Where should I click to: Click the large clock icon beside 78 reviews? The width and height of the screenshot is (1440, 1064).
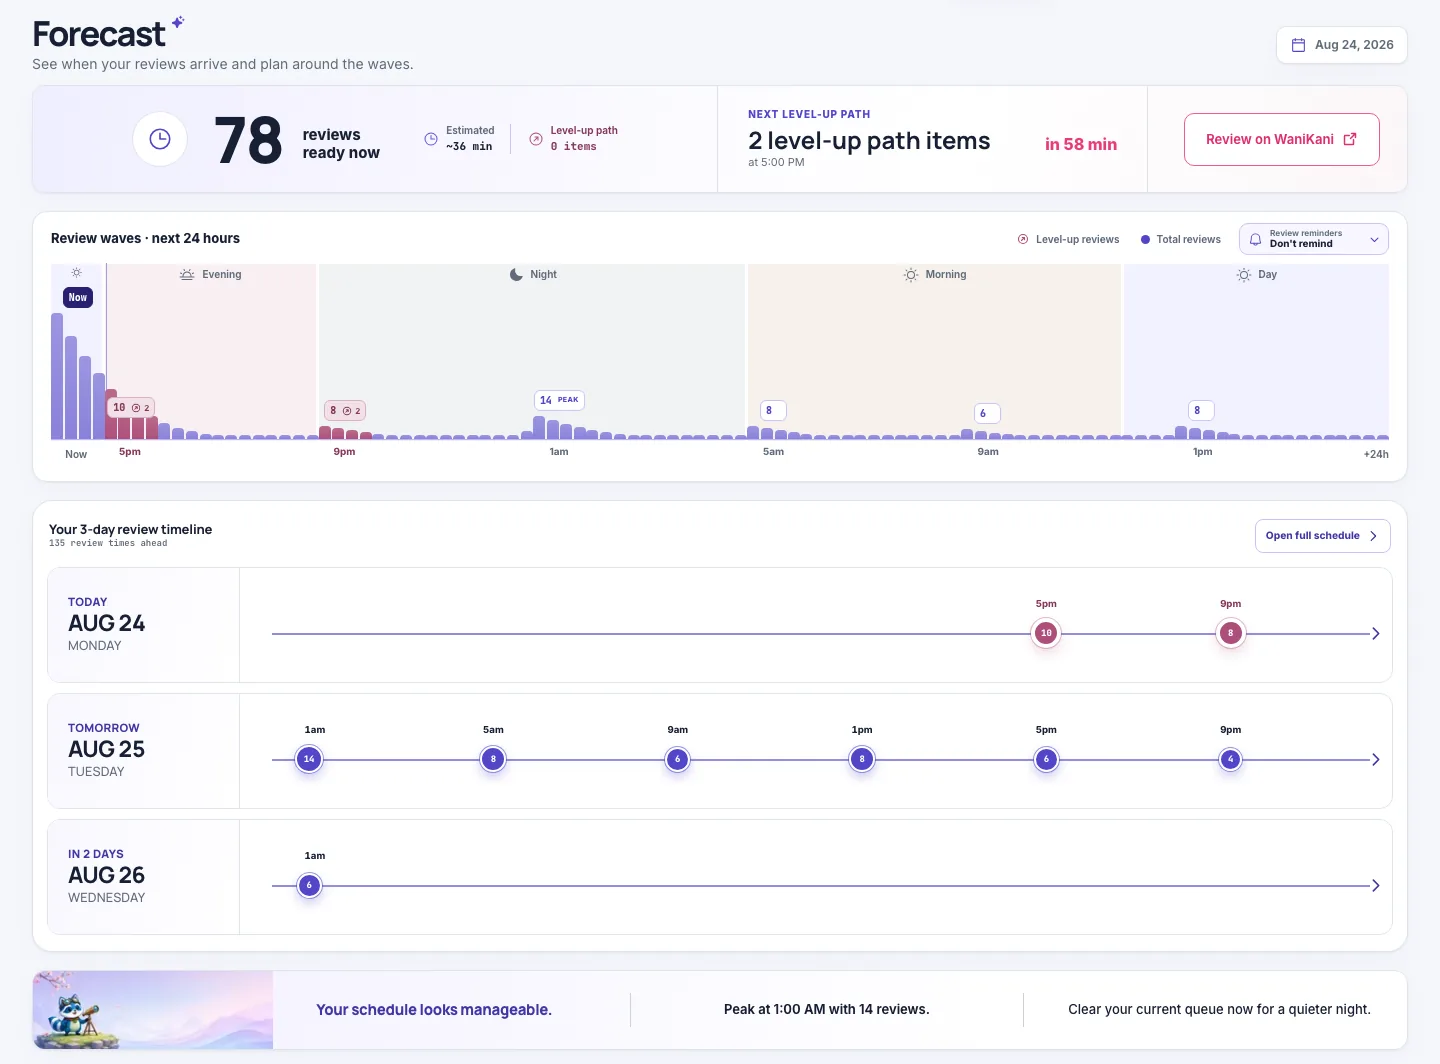tap(160, 139)
